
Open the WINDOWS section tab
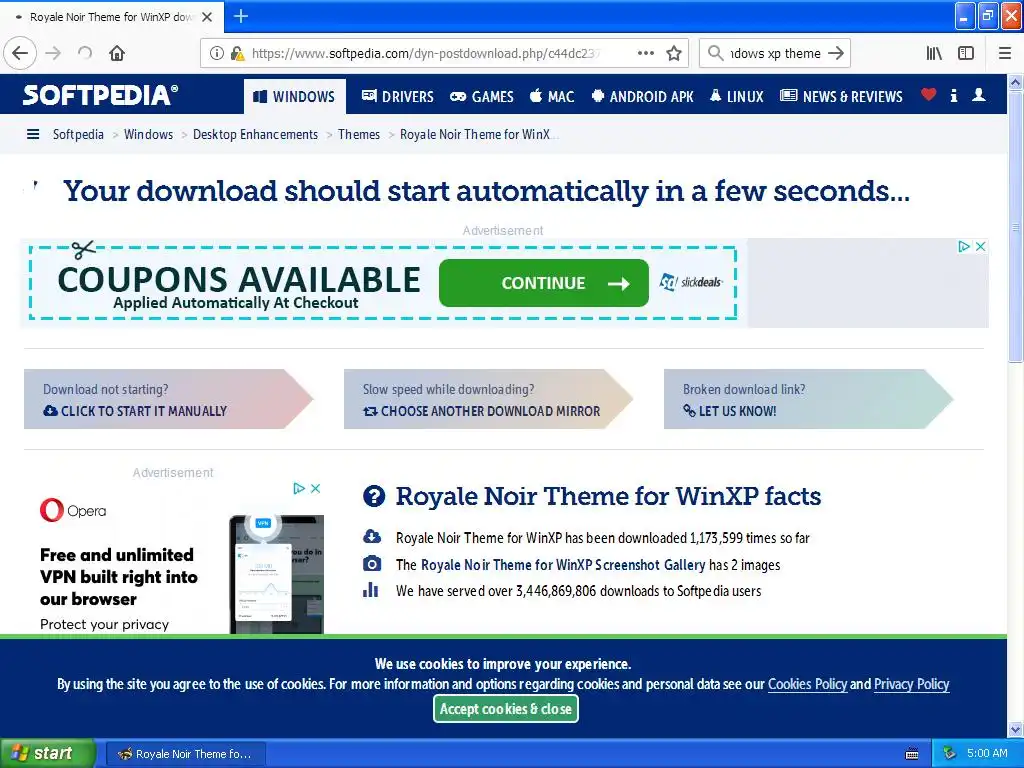click(295, 97)
